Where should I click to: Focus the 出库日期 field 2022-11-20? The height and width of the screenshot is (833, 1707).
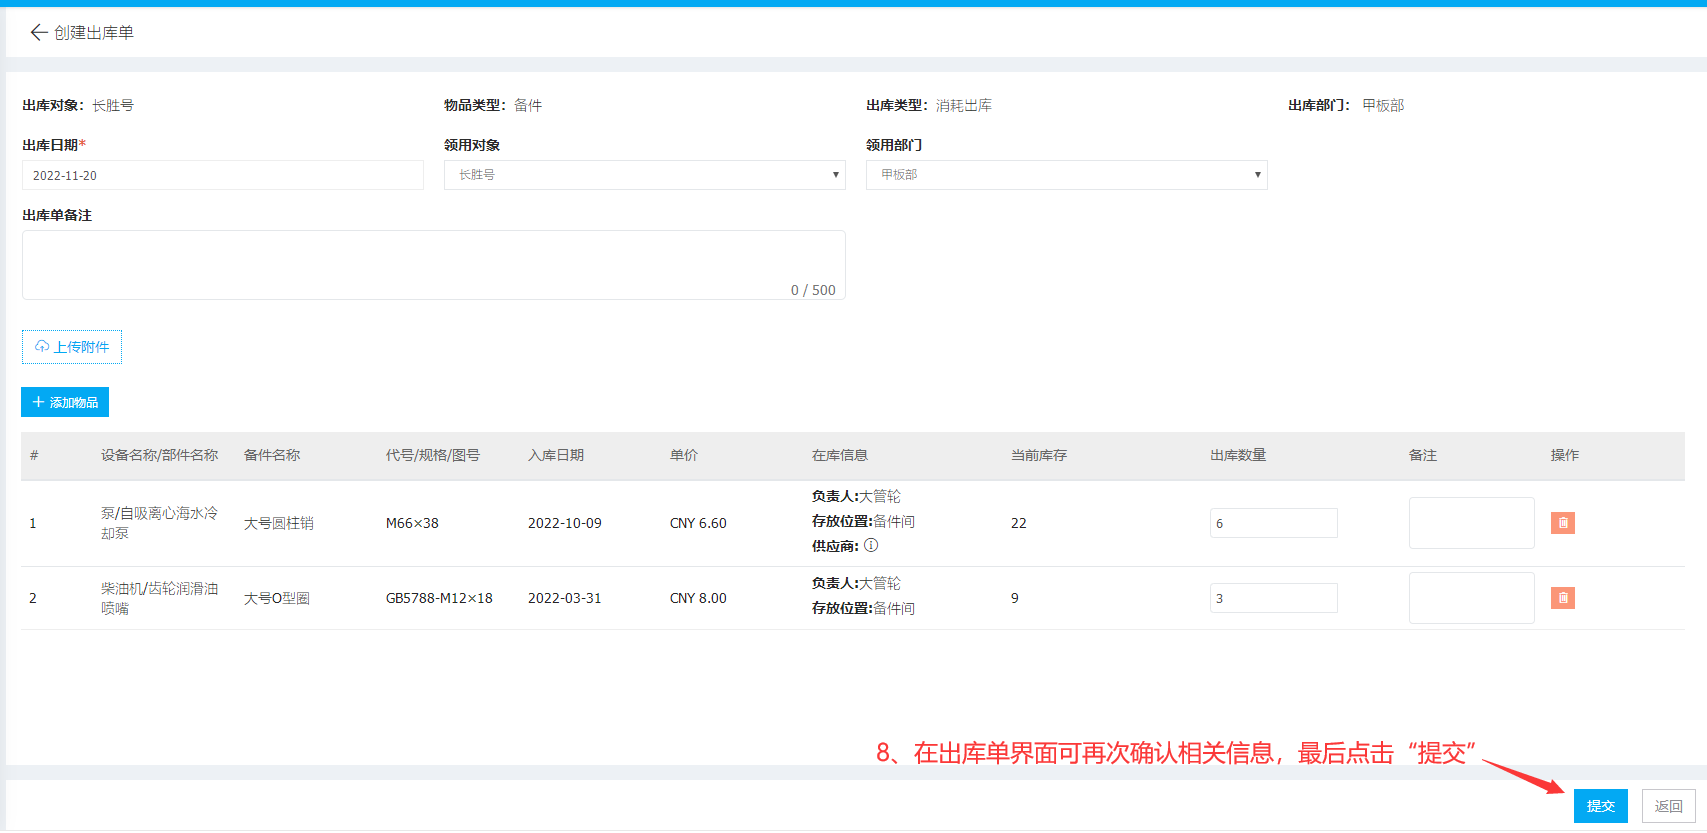click(x=223, y=175)
